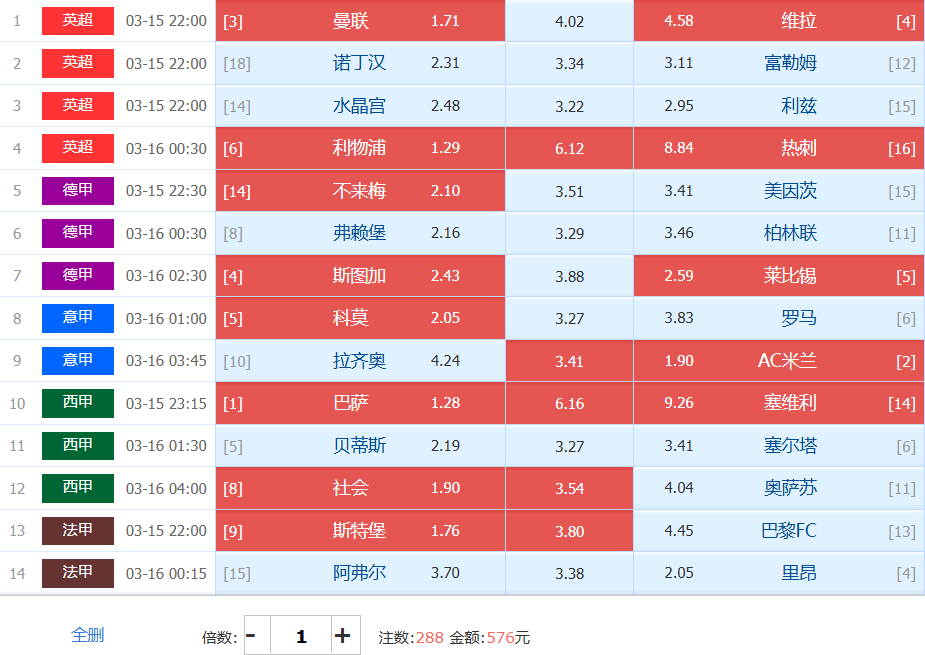Select draw odds 3.34 in 诺丁汉 match

(569, 64)
